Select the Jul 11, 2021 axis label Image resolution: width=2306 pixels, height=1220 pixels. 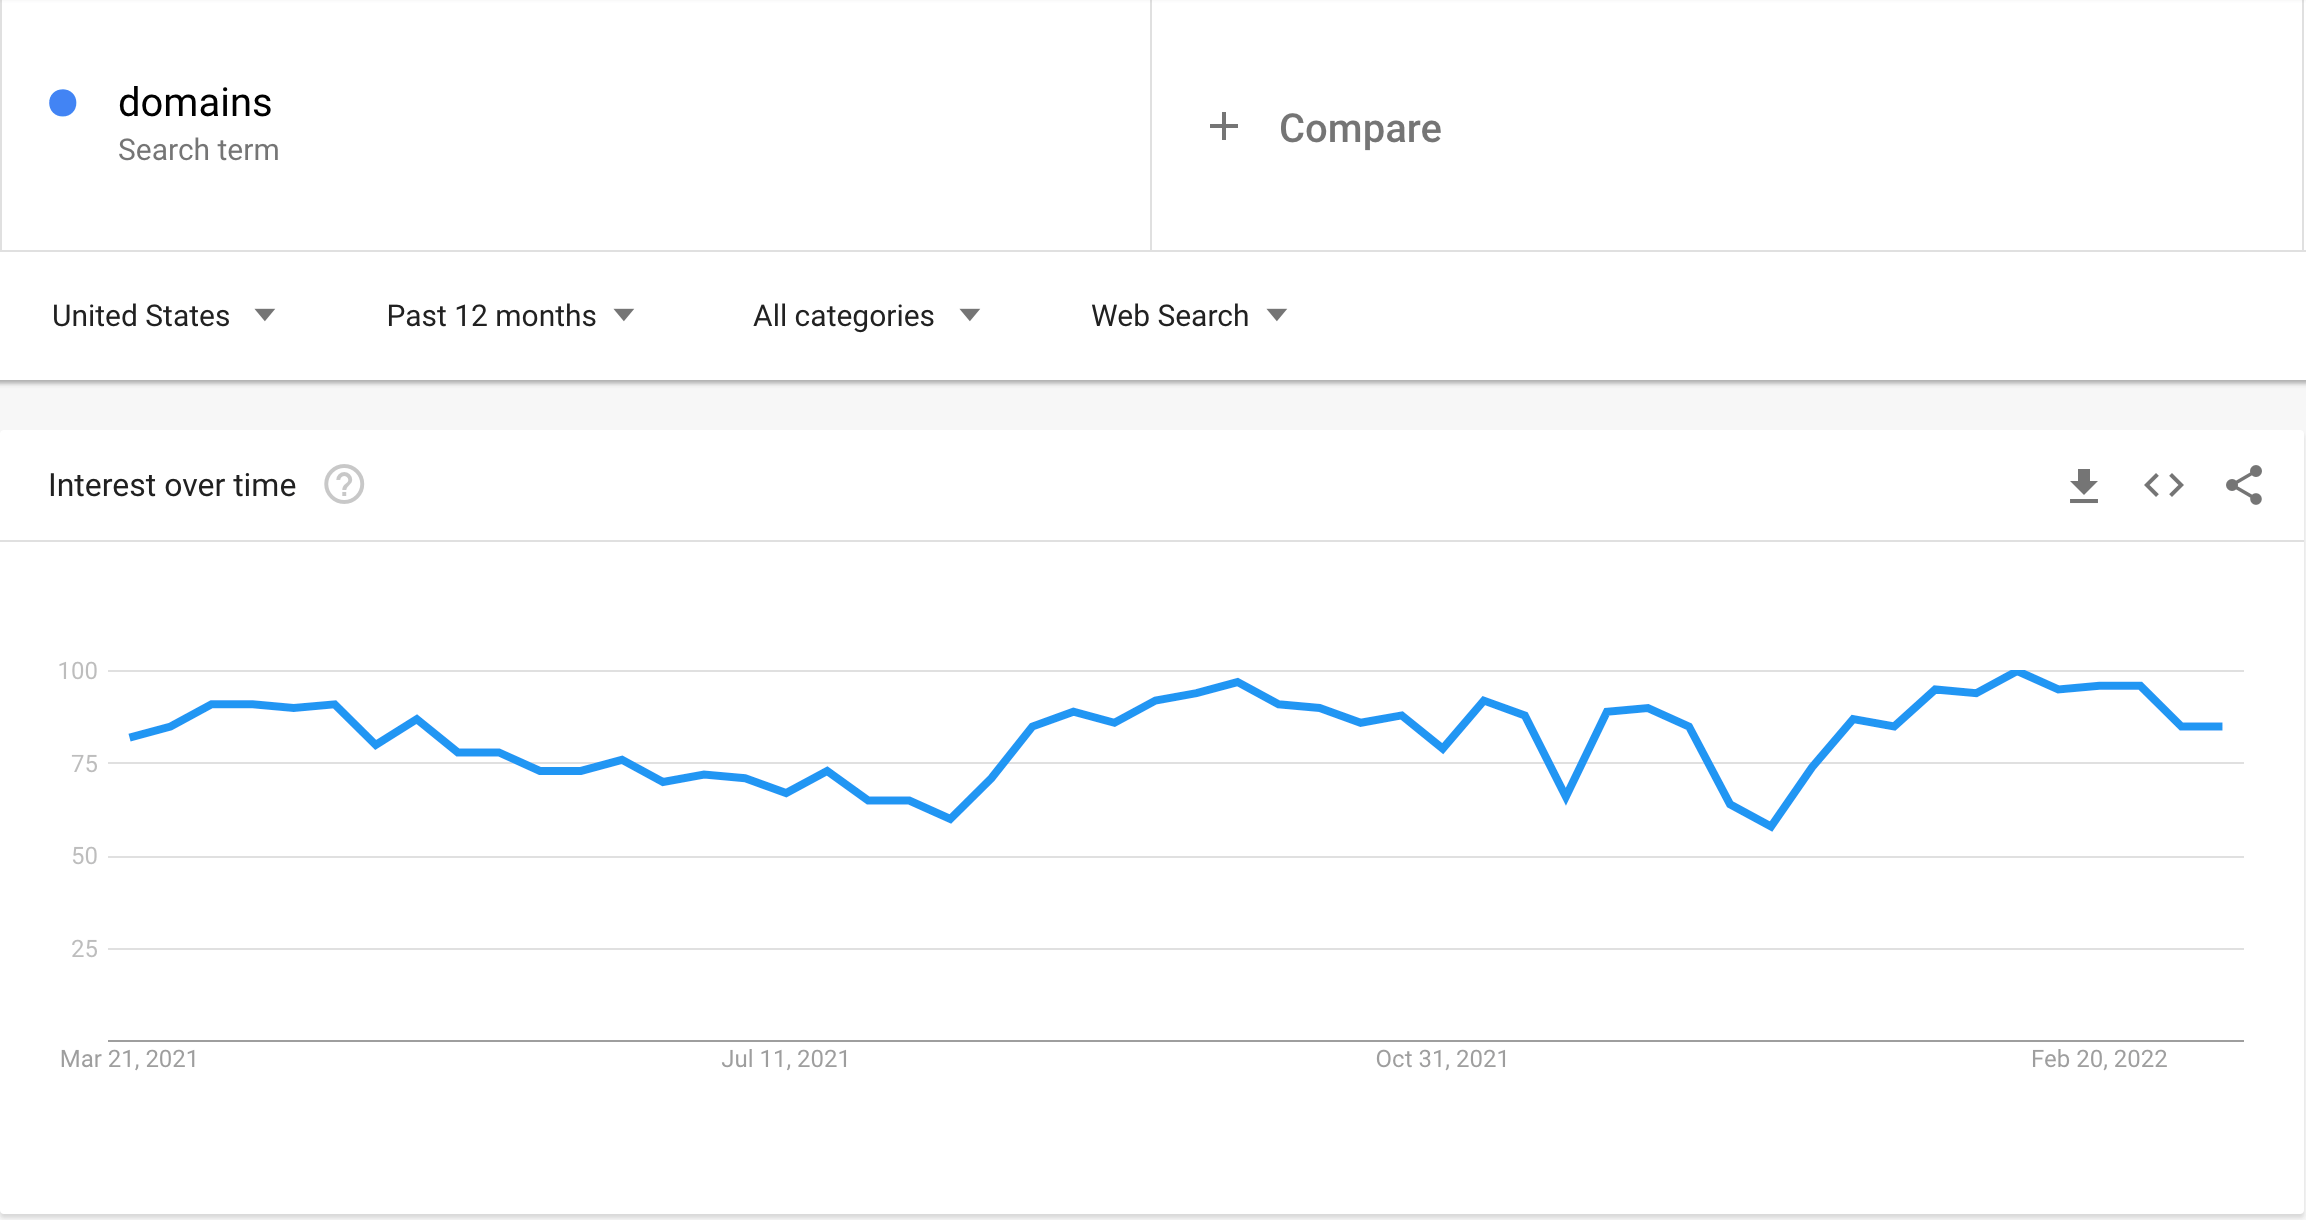pos(785,1059)
